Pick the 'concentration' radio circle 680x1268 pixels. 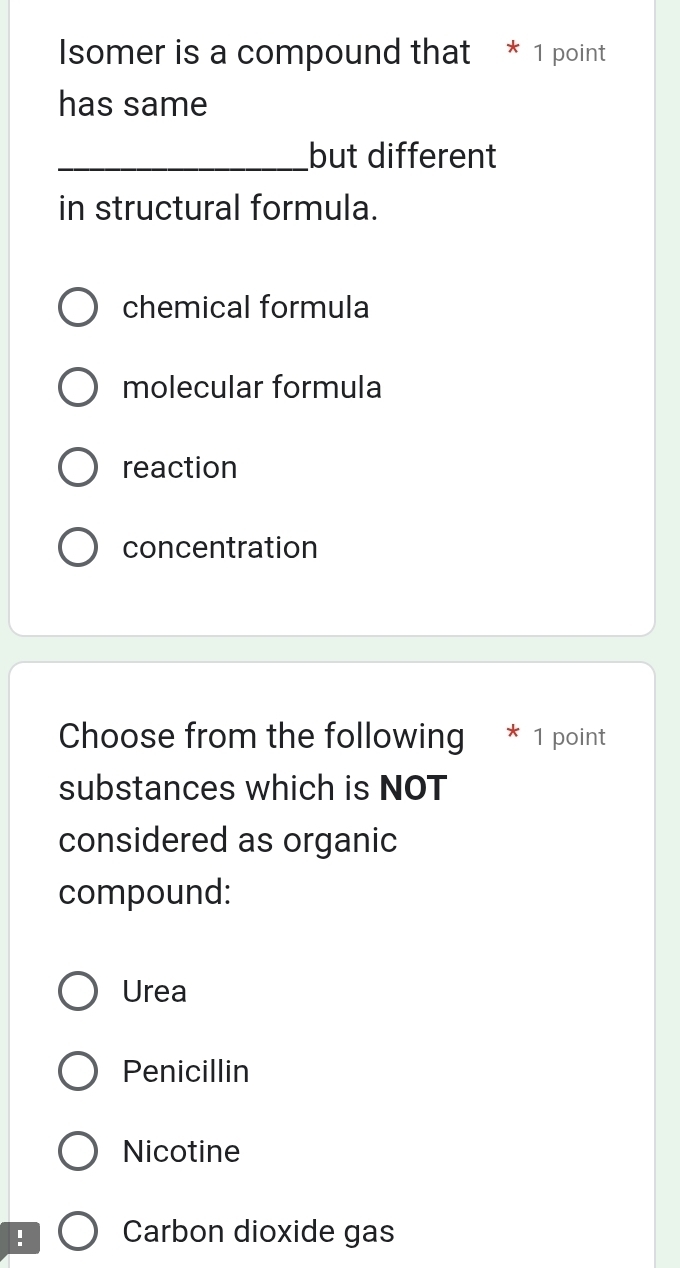click(x=78, y=548)
